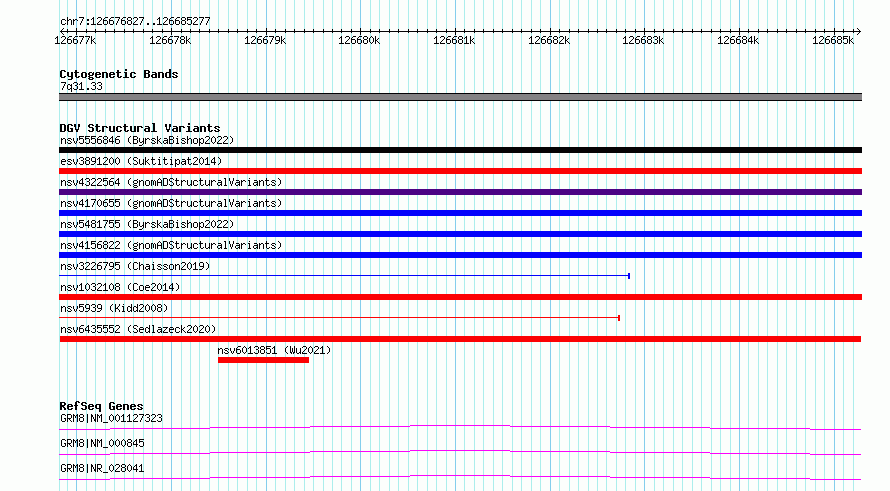This screenshot has width=890, height=491.
Task: Click the 126677k ruler tick label
Action: point(75,40)
